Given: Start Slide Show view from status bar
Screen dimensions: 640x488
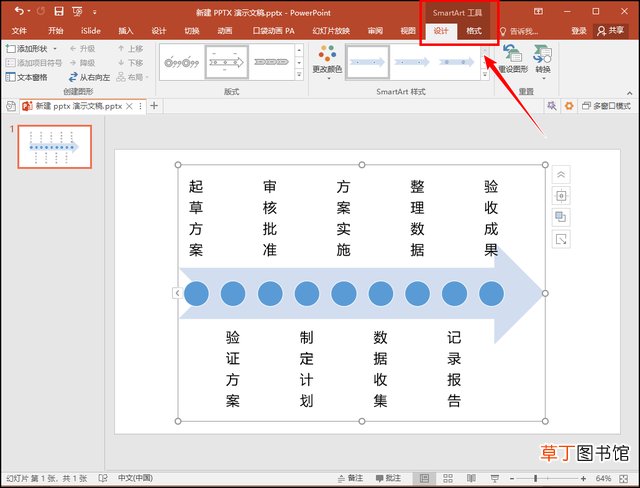Looking at the screenshot, I should click(495, 479).
